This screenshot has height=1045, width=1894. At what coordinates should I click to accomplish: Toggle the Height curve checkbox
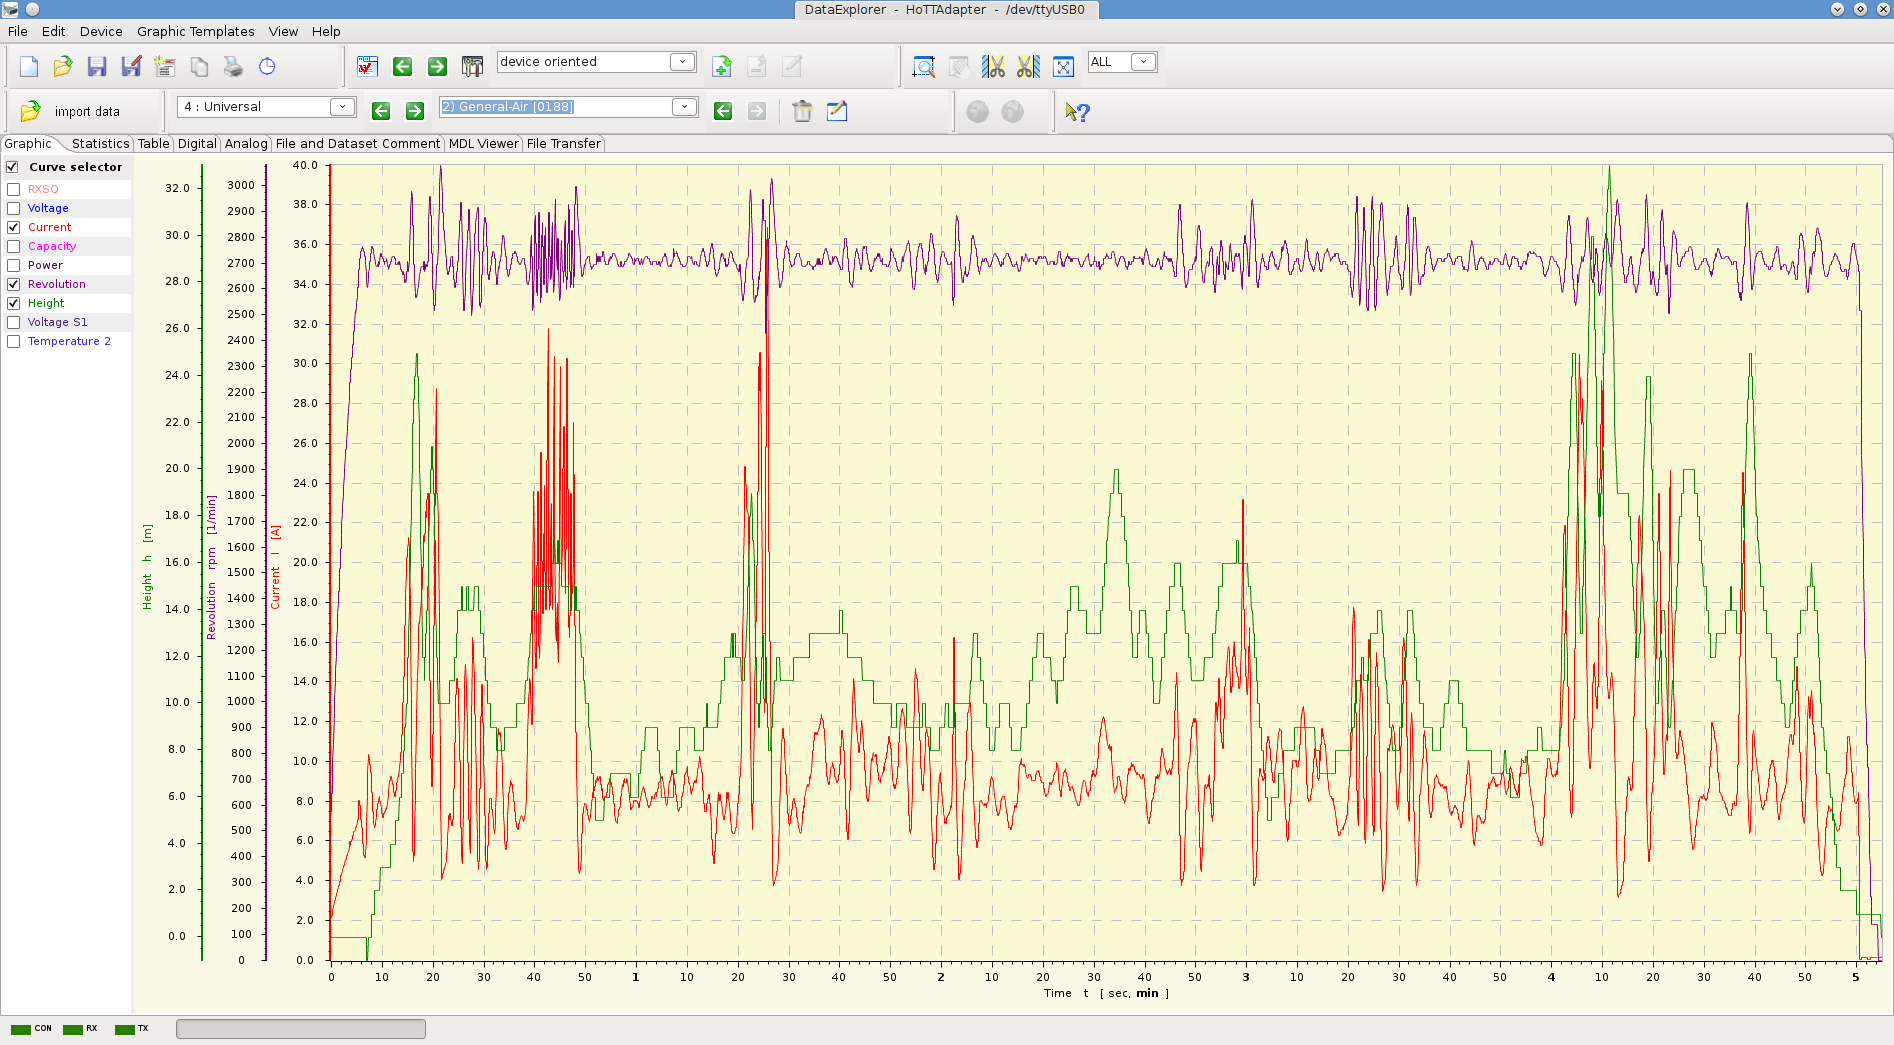click(x=14, y=303)
